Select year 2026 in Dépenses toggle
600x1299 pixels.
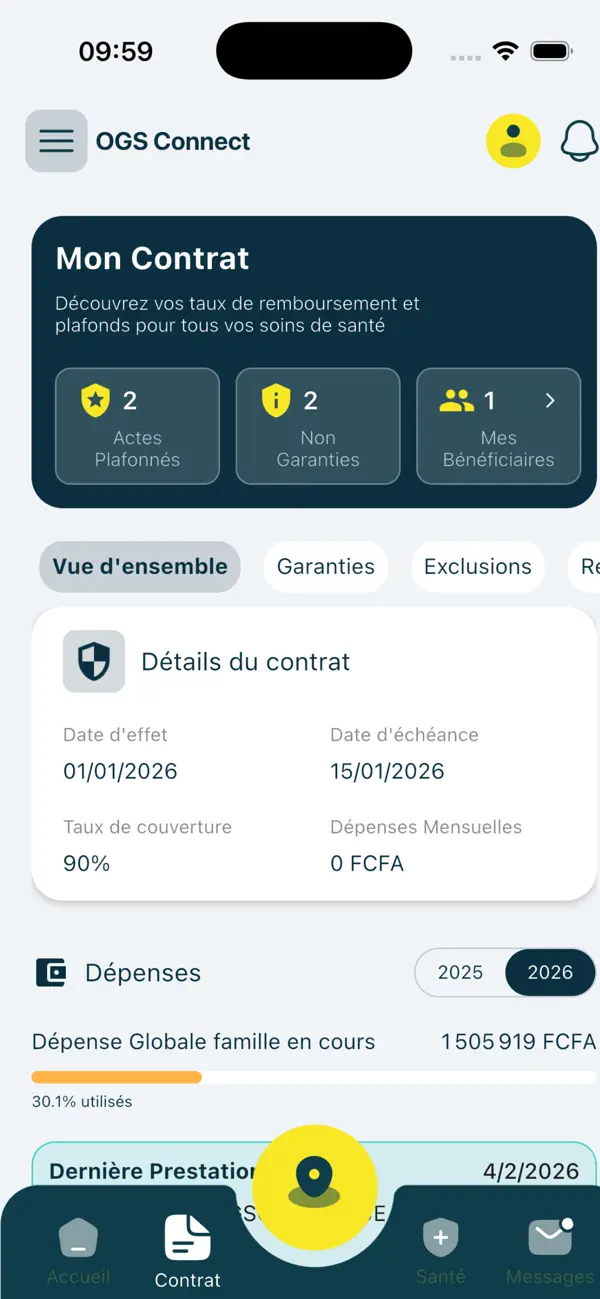click(x=550, y=972)
